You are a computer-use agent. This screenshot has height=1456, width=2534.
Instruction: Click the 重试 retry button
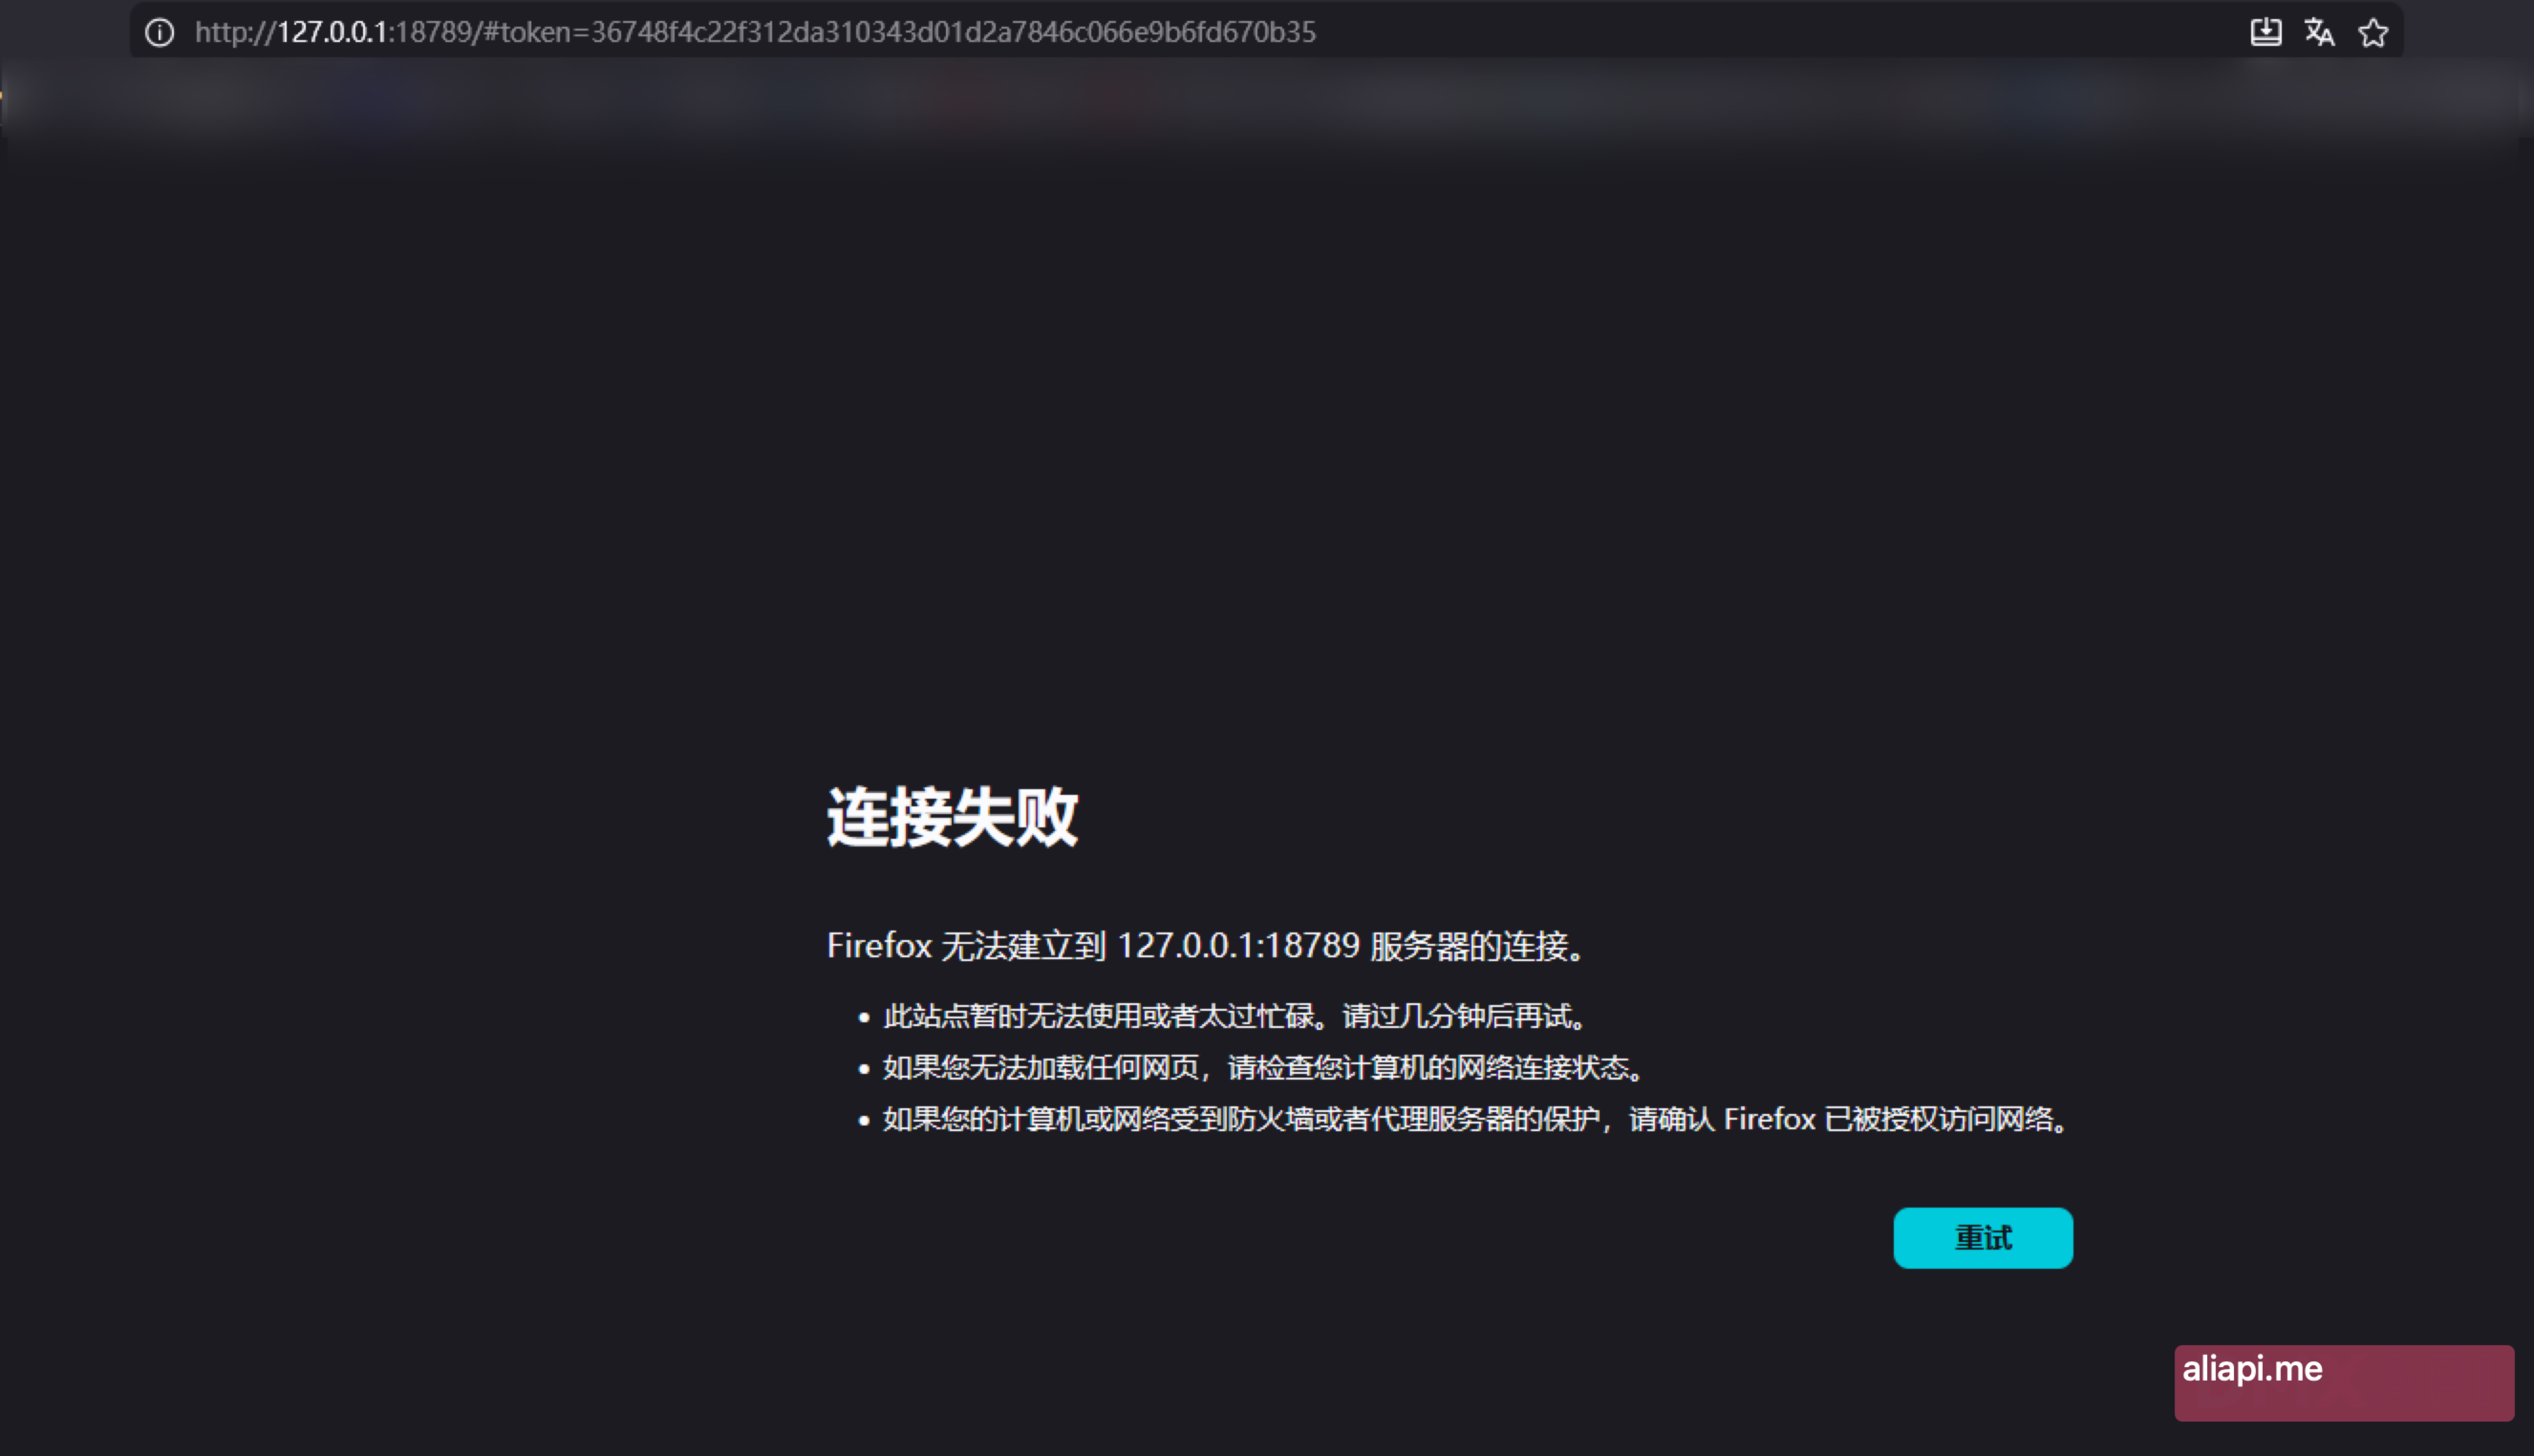(x=1982, y=1238)
